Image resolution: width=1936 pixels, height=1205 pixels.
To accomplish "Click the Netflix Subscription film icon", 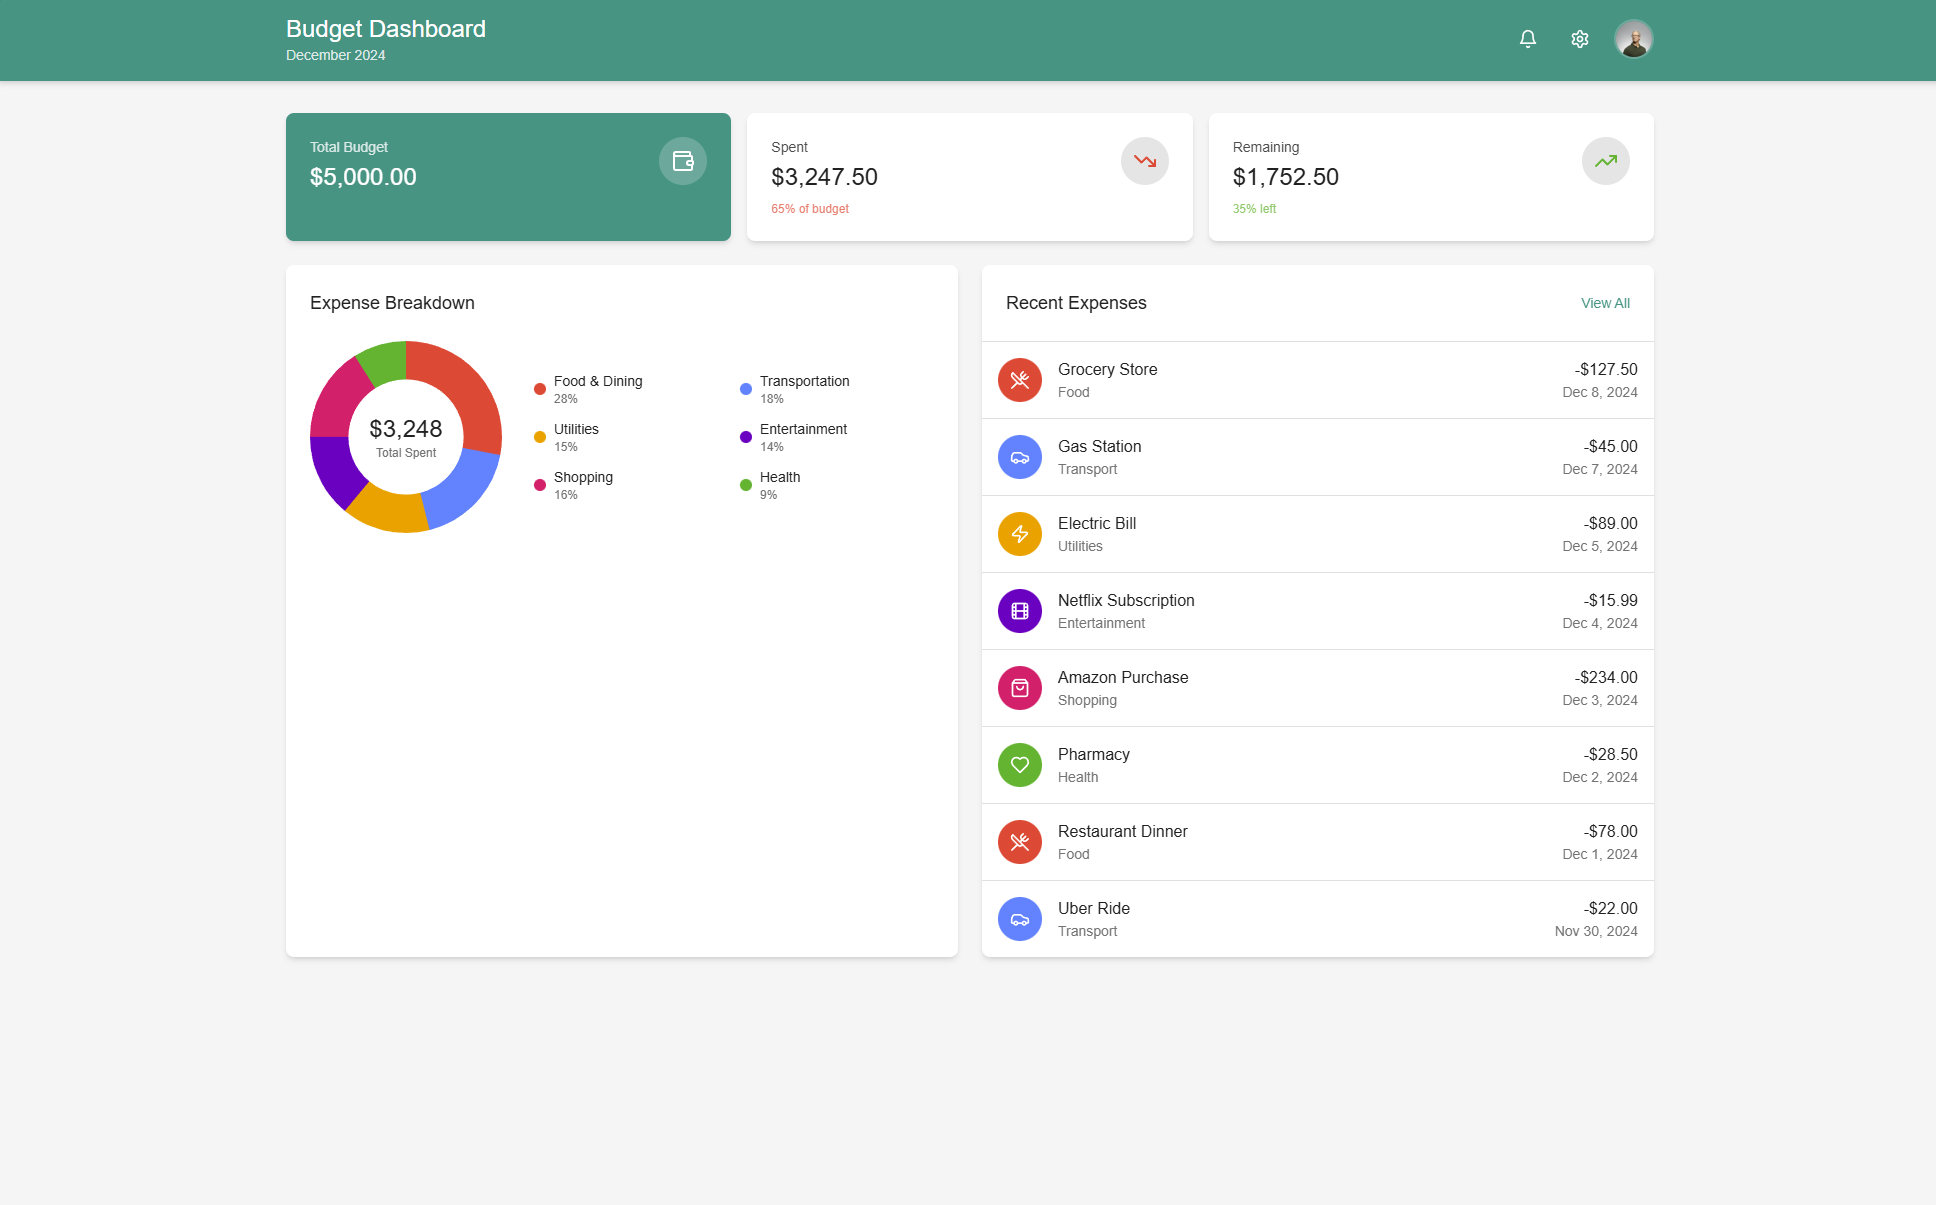I will (x=1019, y=611).
